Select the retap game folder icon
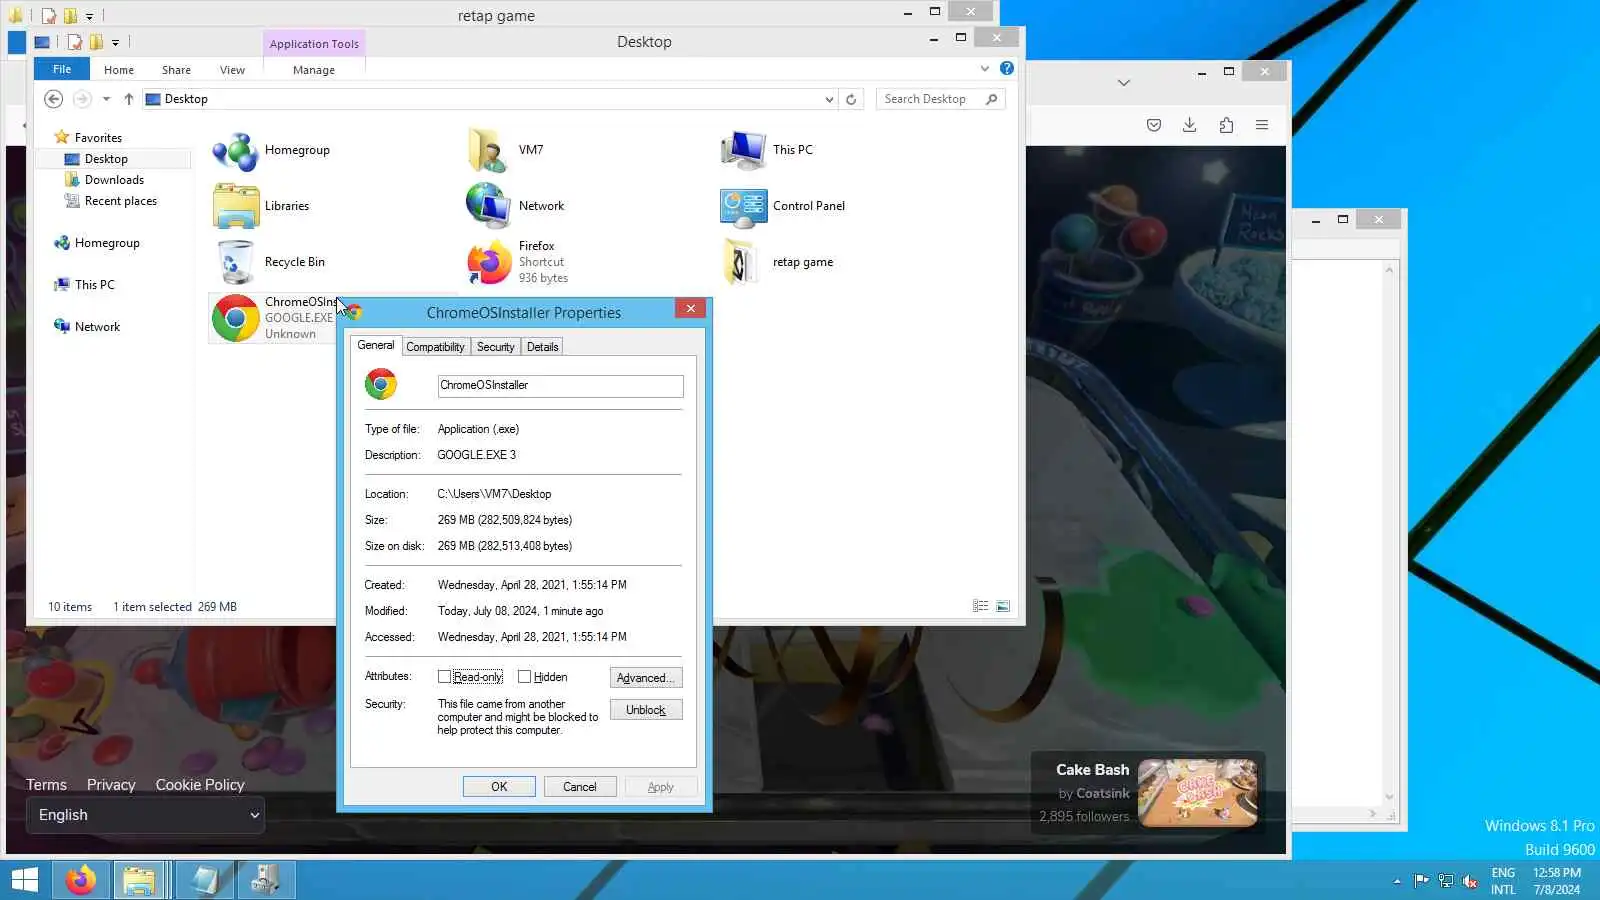Image resolution: width=1600 pixels, height=900 pixels. (739, 262)
